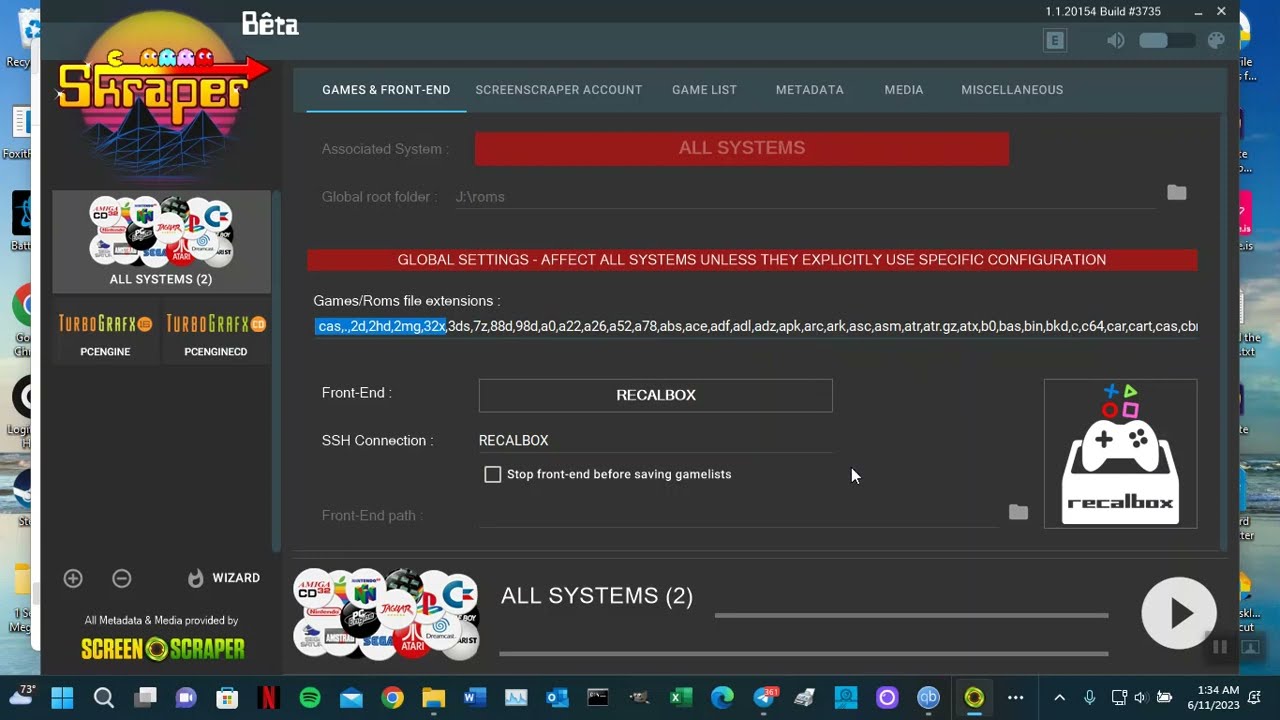Open Task View on taskbar
The image size is (1280, 720).
[x=146, y=697]
